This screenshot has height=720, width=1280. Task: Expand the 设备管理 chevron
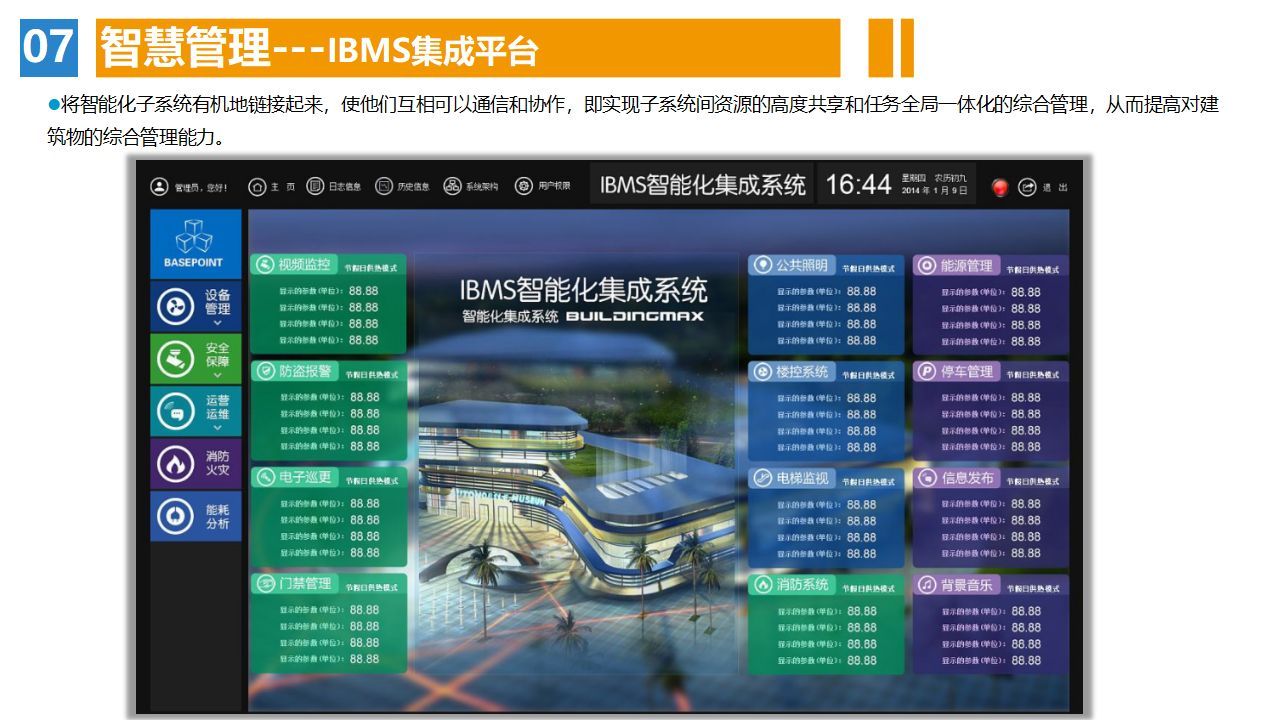[x=218, y=324]
